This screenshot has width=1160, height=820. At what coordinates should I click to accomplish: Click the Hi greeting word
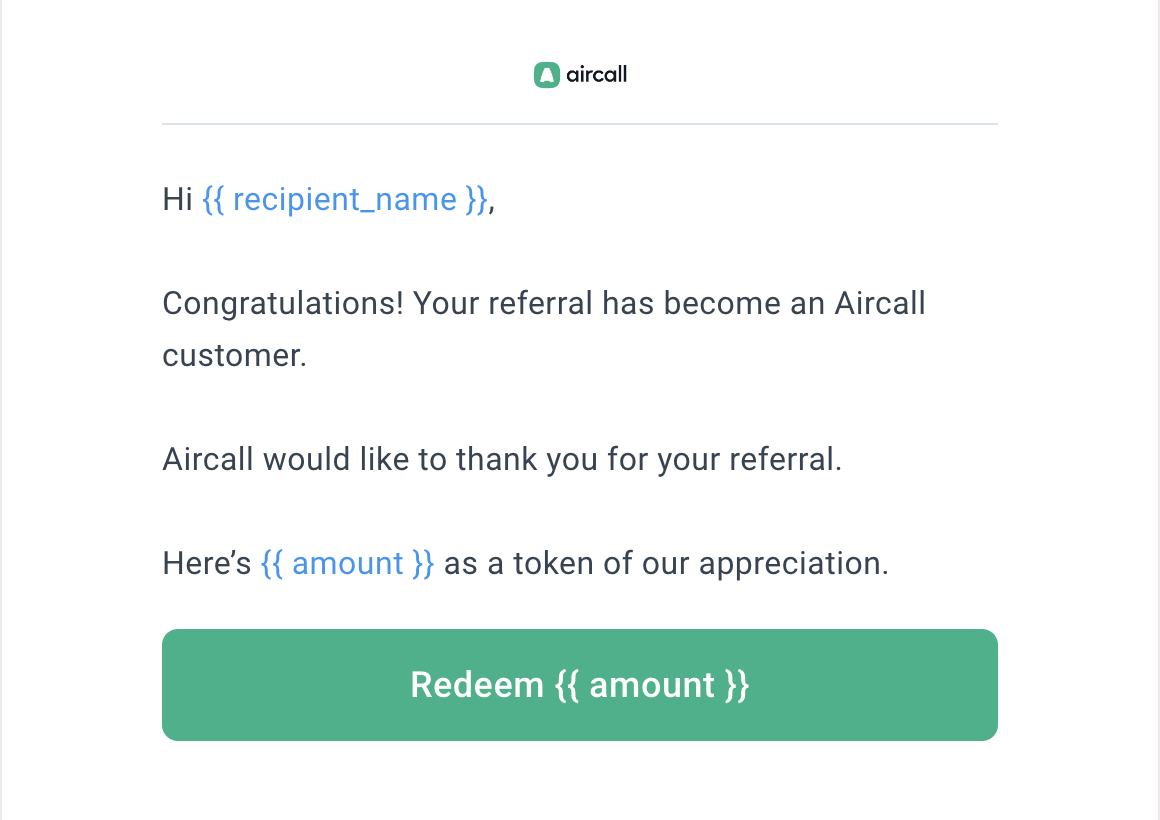click(x=178, y=200)
